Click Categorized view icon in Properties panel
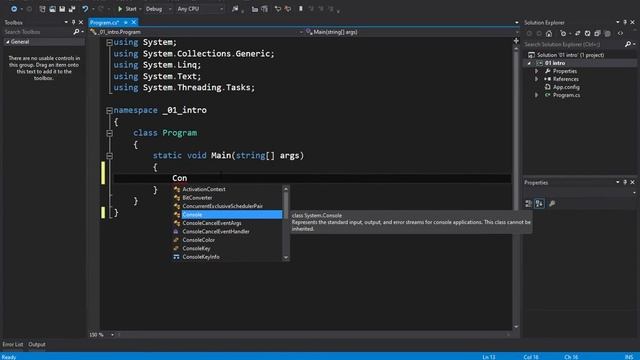This screenshot has width=640, height=360. (x=529, y=203)
